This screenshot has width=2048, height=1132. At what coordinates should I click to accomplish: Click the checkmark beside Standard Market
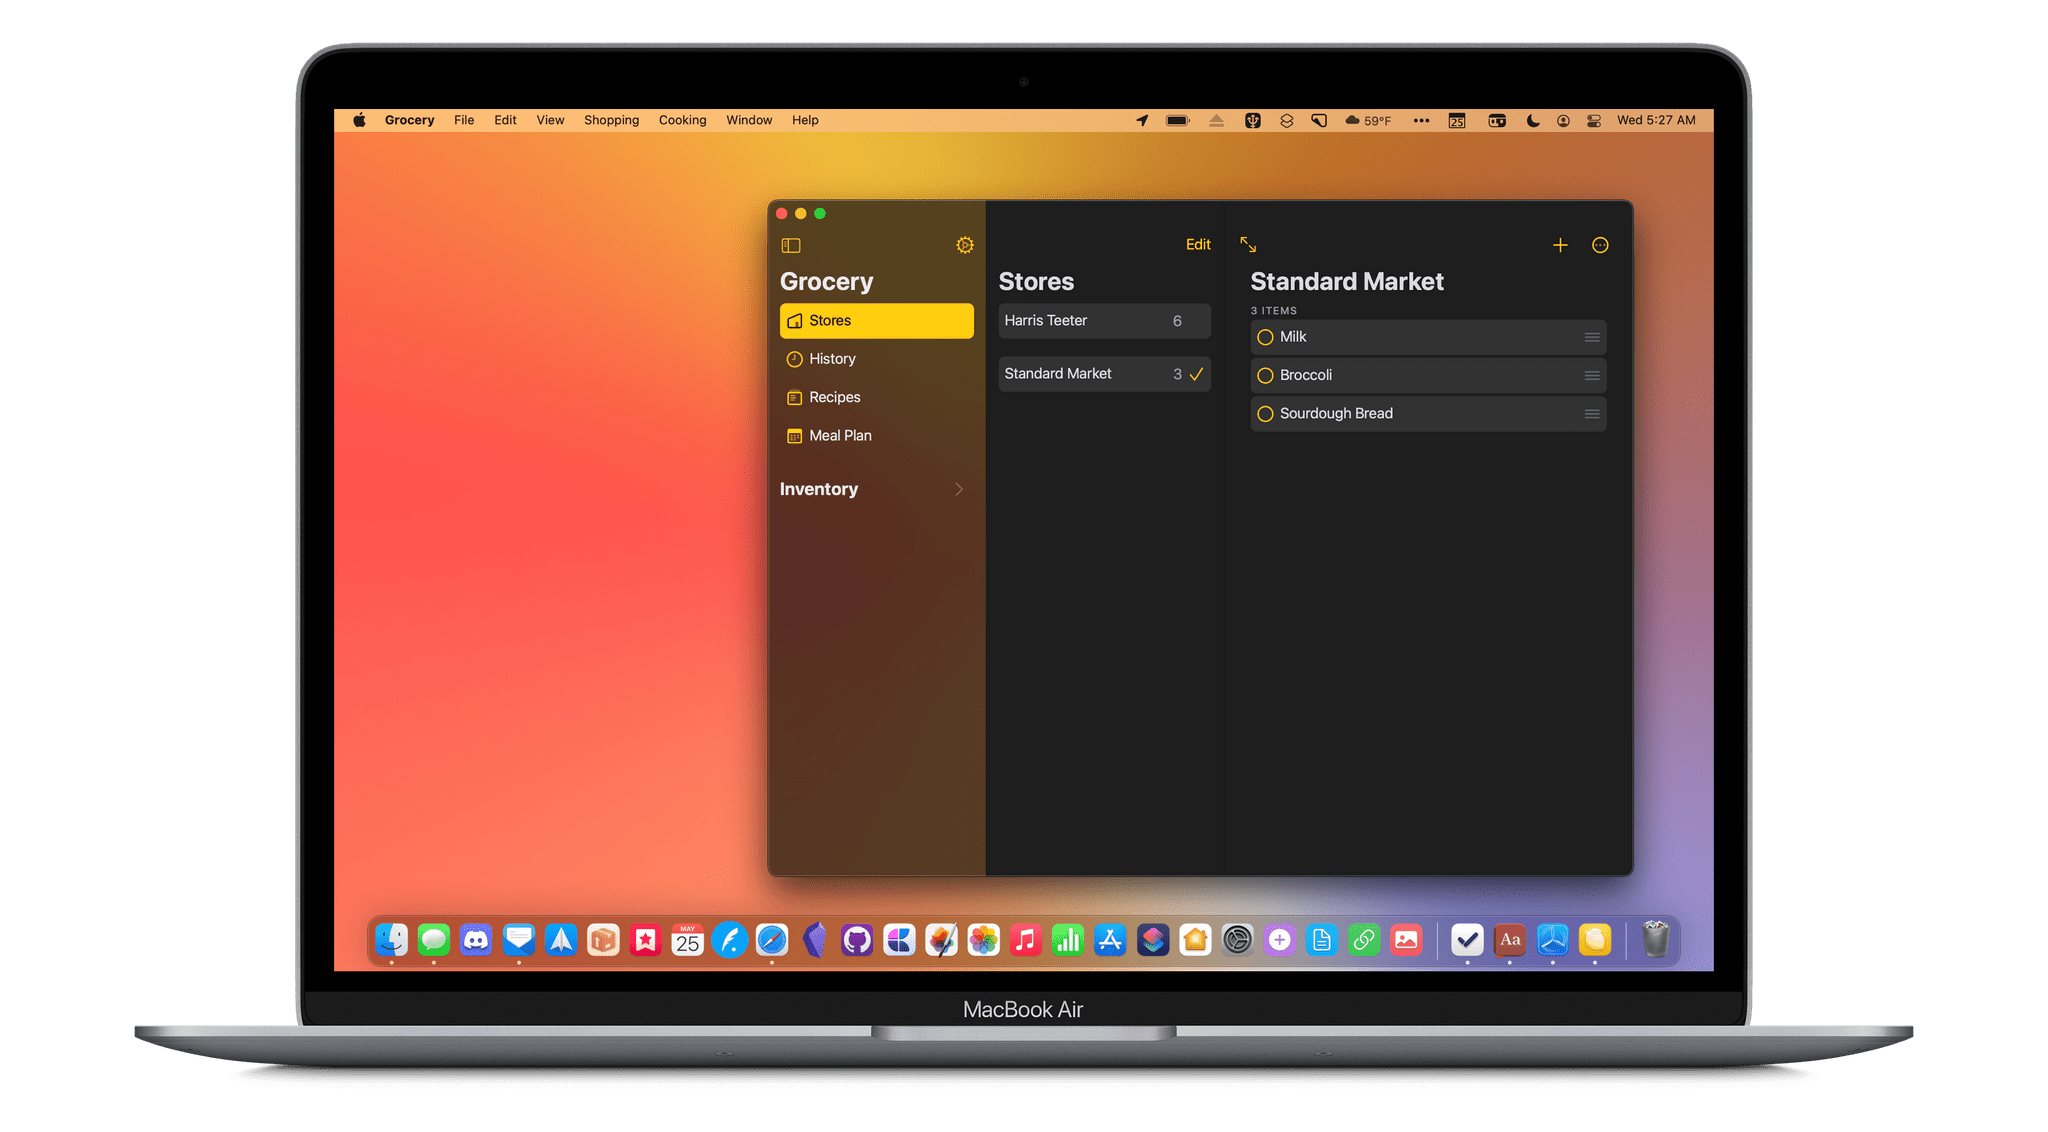tap(1196, 374)
